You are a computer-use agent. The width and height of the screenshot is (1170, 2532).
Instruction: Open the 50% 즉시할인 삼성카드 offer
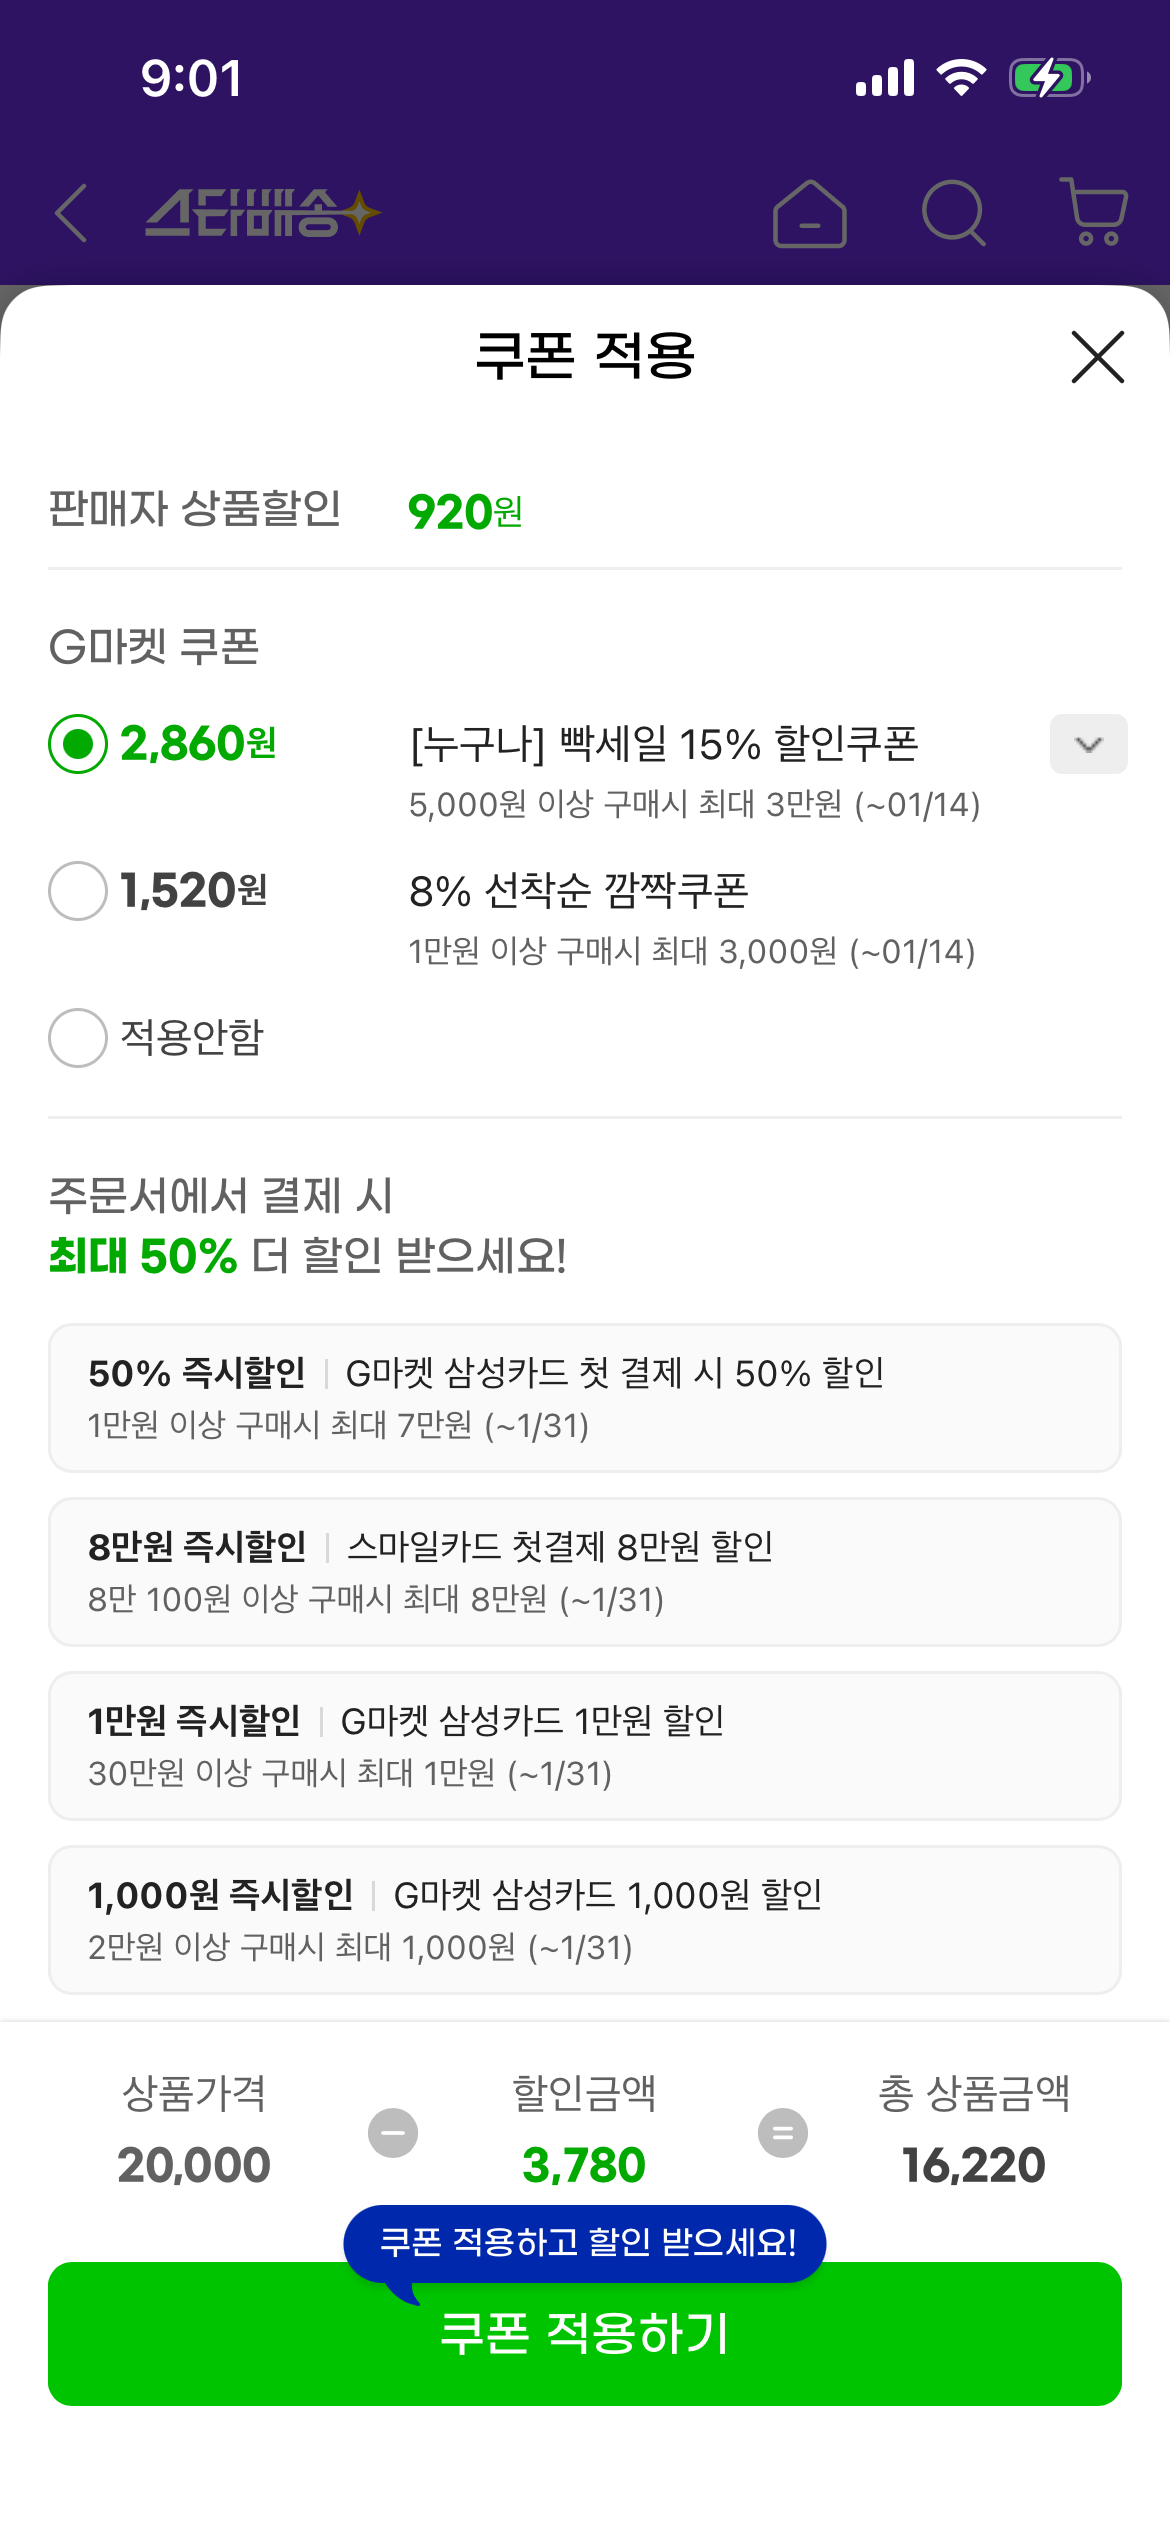tap(584, 1398)
